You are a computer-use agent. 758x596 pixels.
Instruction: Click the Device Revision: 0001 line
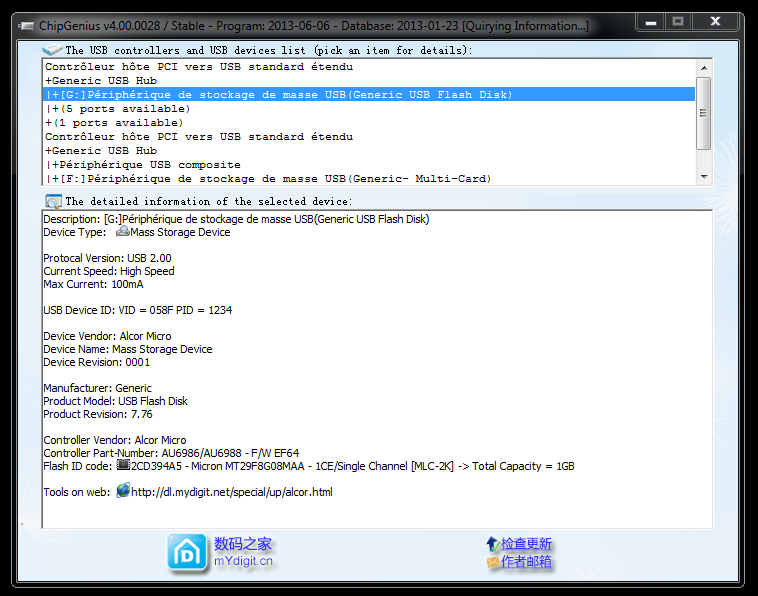coord(97,362)
